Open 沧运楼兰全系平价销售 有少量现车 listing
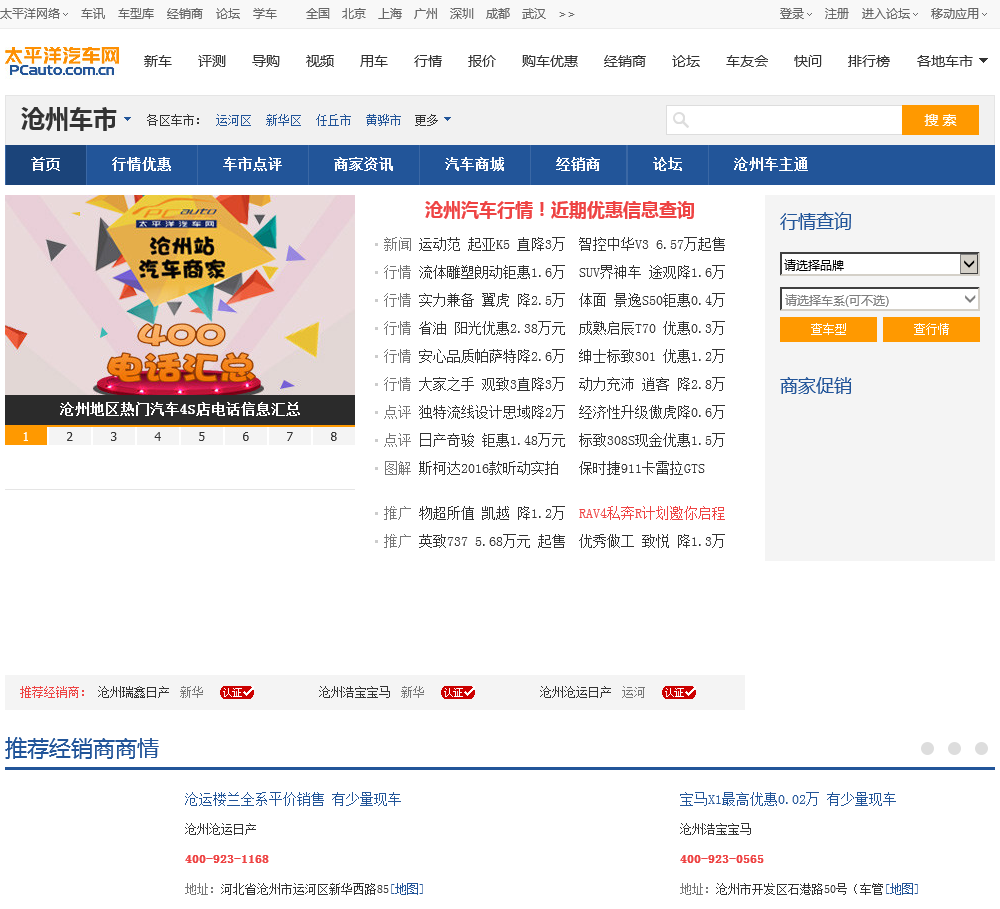 (293, 799)
